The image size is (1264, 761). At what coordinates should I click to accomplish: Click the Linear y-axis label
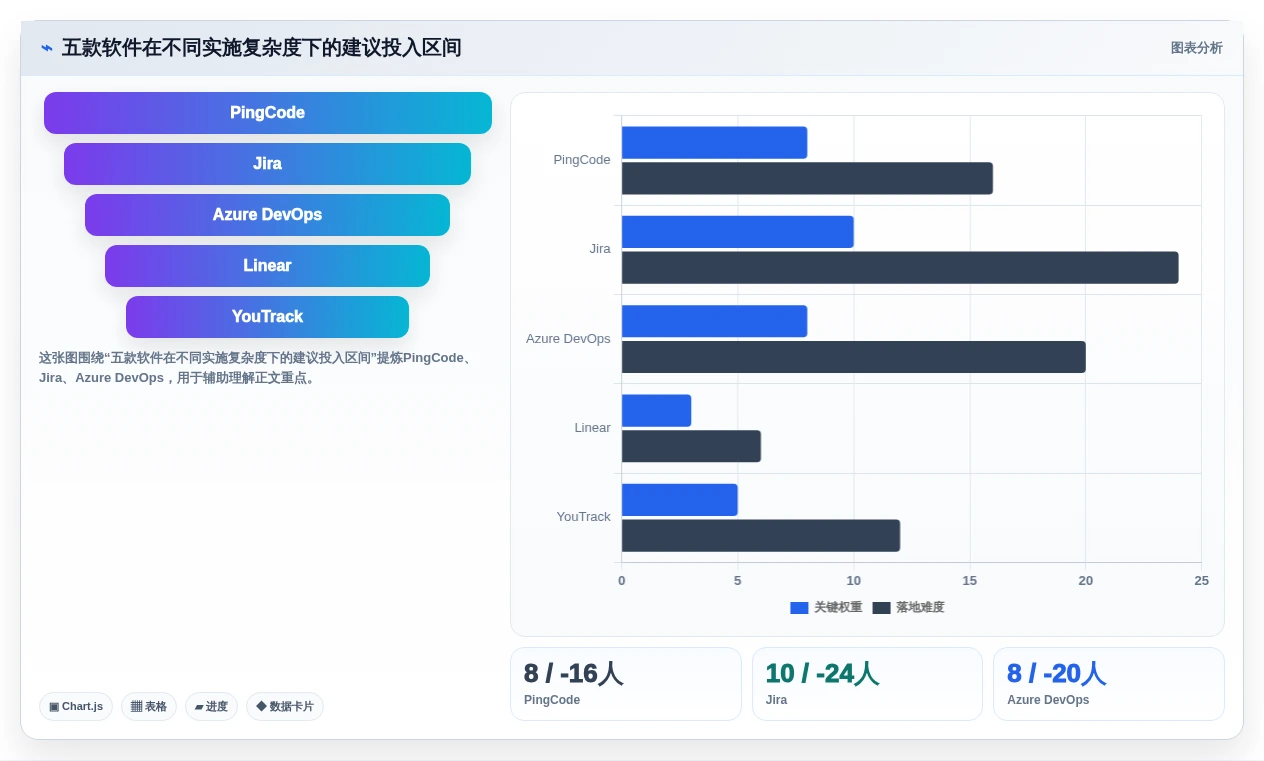[592, 428]
